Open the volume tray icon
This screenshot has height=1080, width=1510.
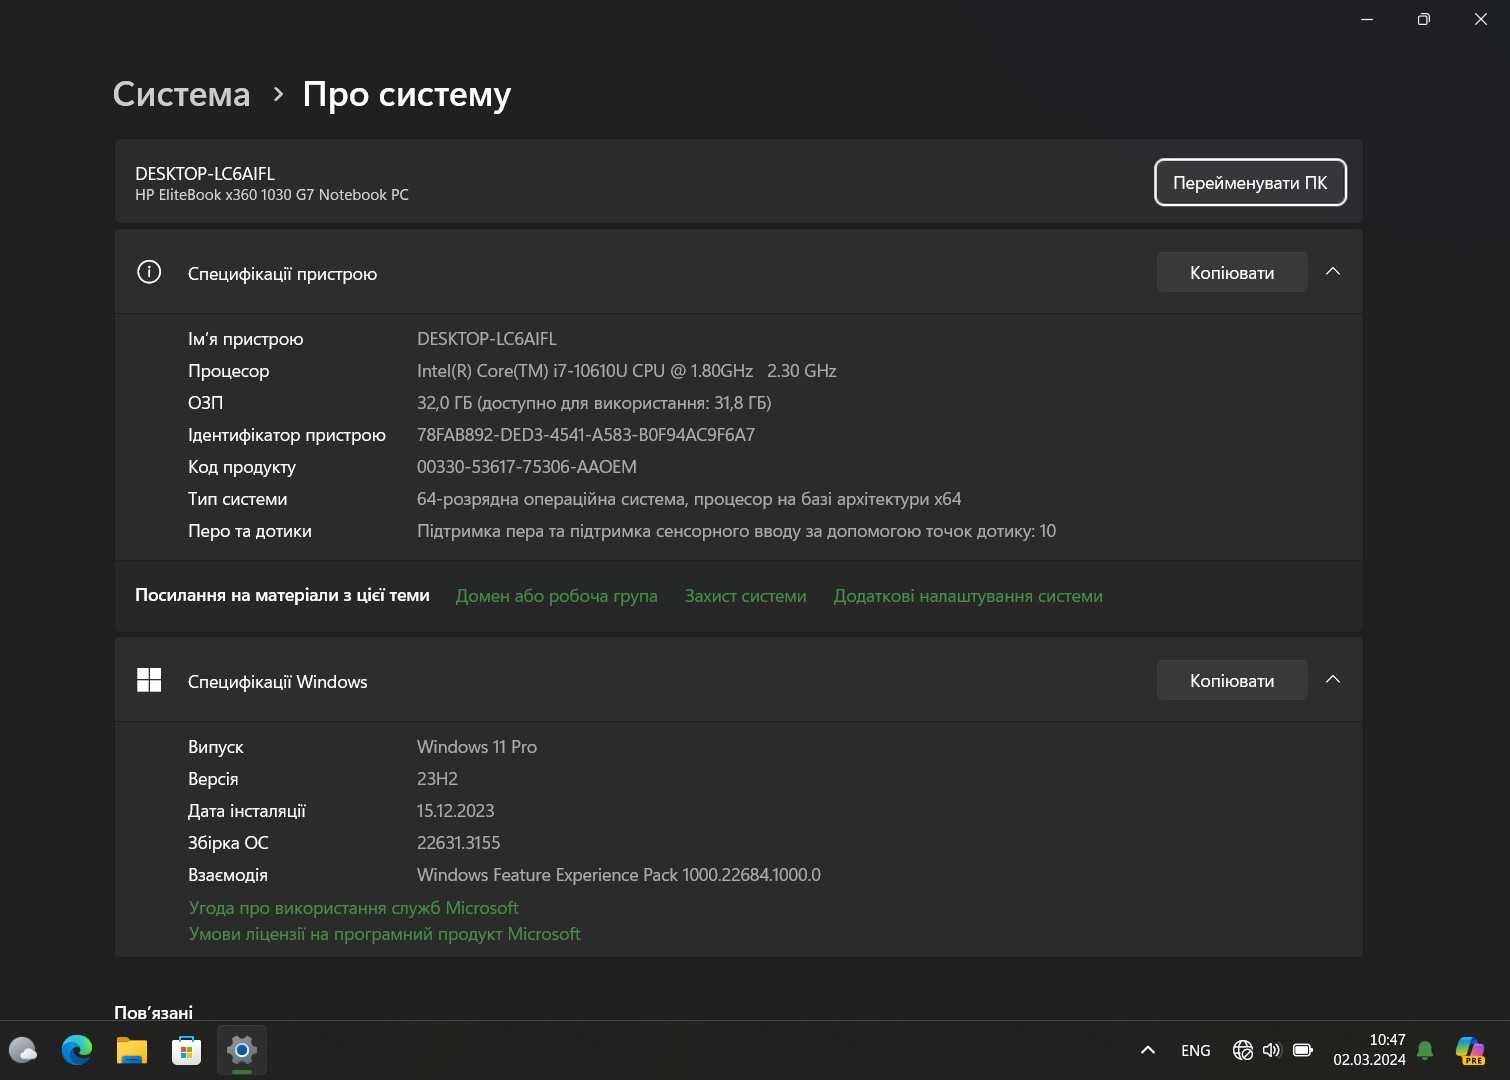(x=1272, y=1050)
